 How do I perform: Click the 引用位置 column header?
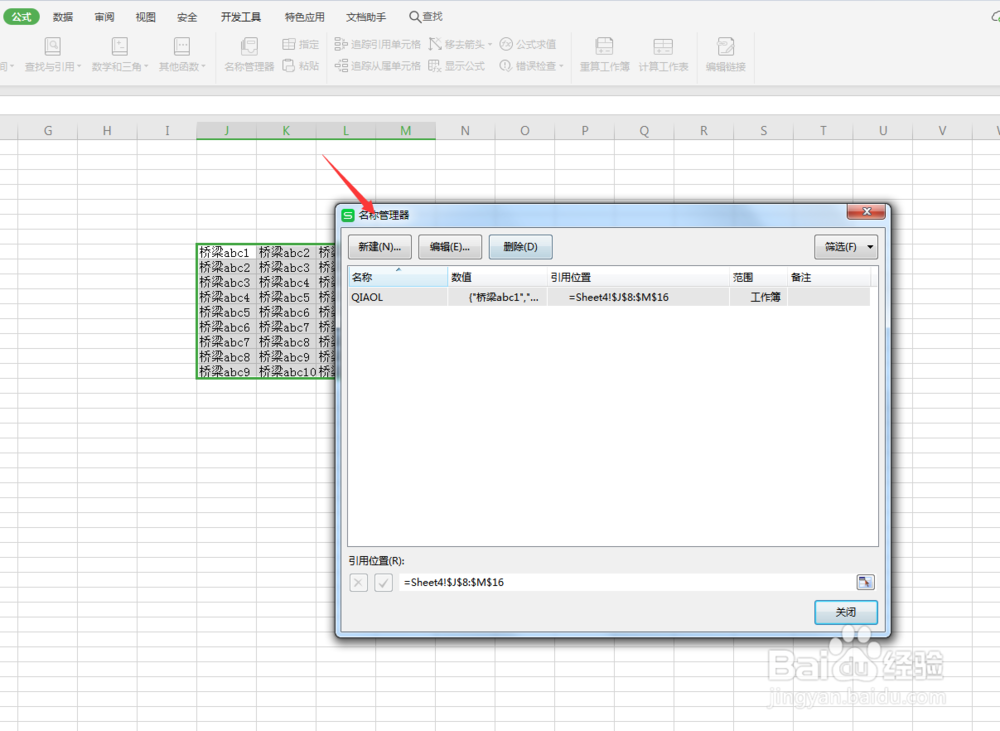coord(638,277)
